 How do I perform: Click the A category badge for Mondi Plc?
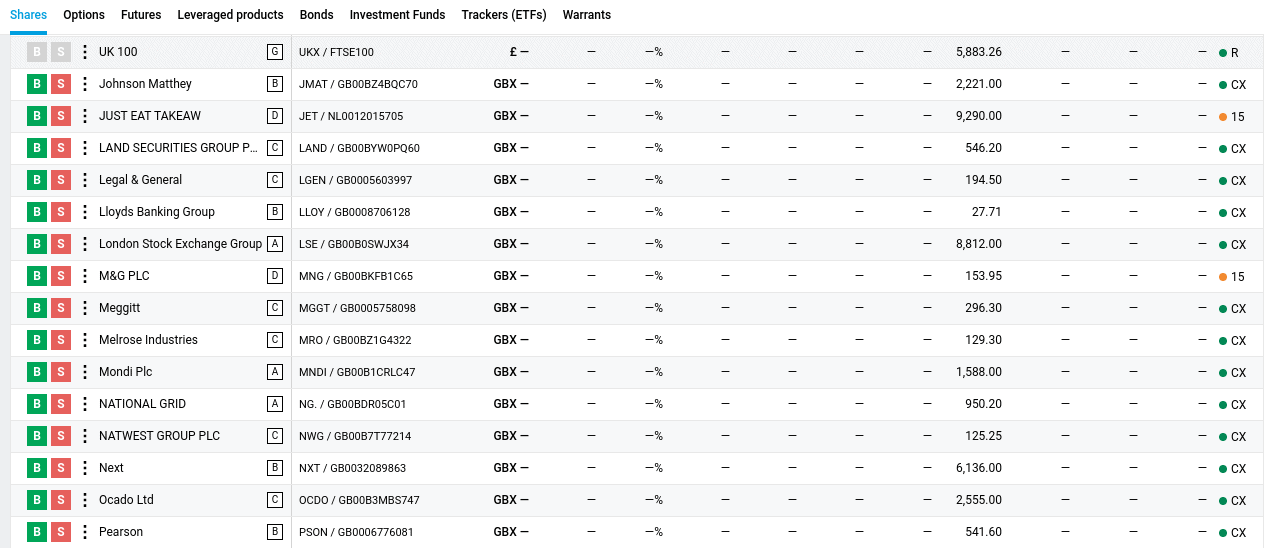pos(275,372)
